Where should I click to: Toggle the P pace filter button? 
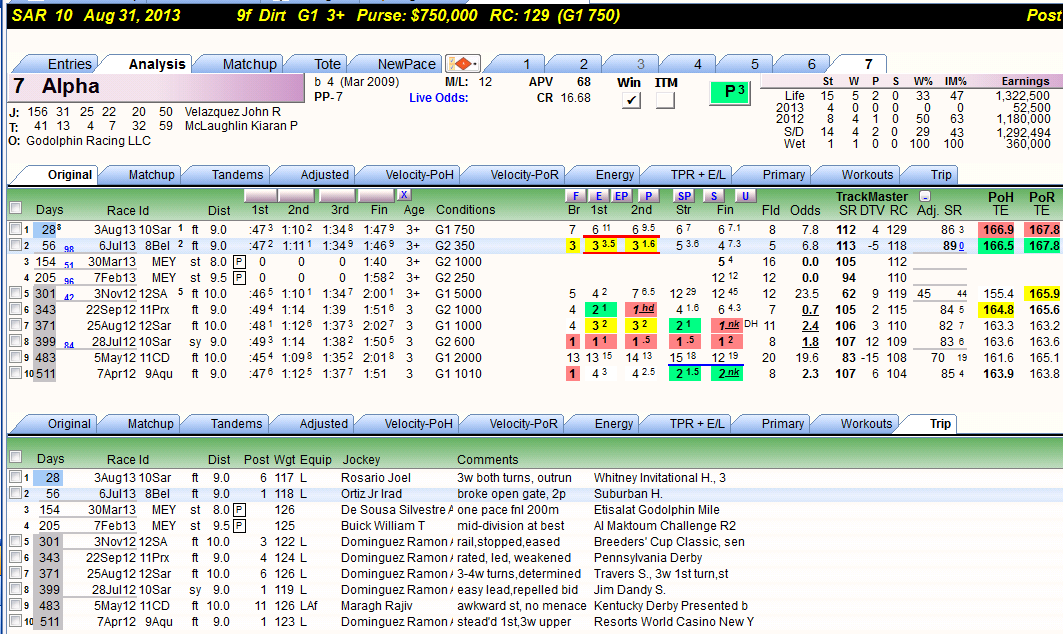648,196
